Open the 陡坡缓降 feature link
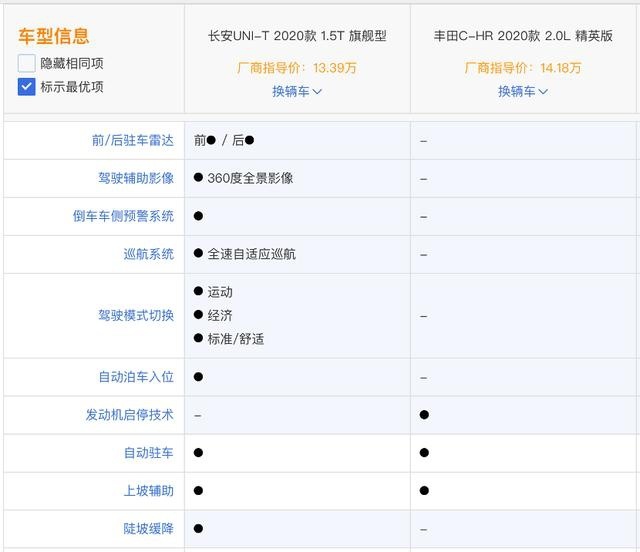Image resolution: width=640 pixels, height=552 pixels. click(149, 529)
